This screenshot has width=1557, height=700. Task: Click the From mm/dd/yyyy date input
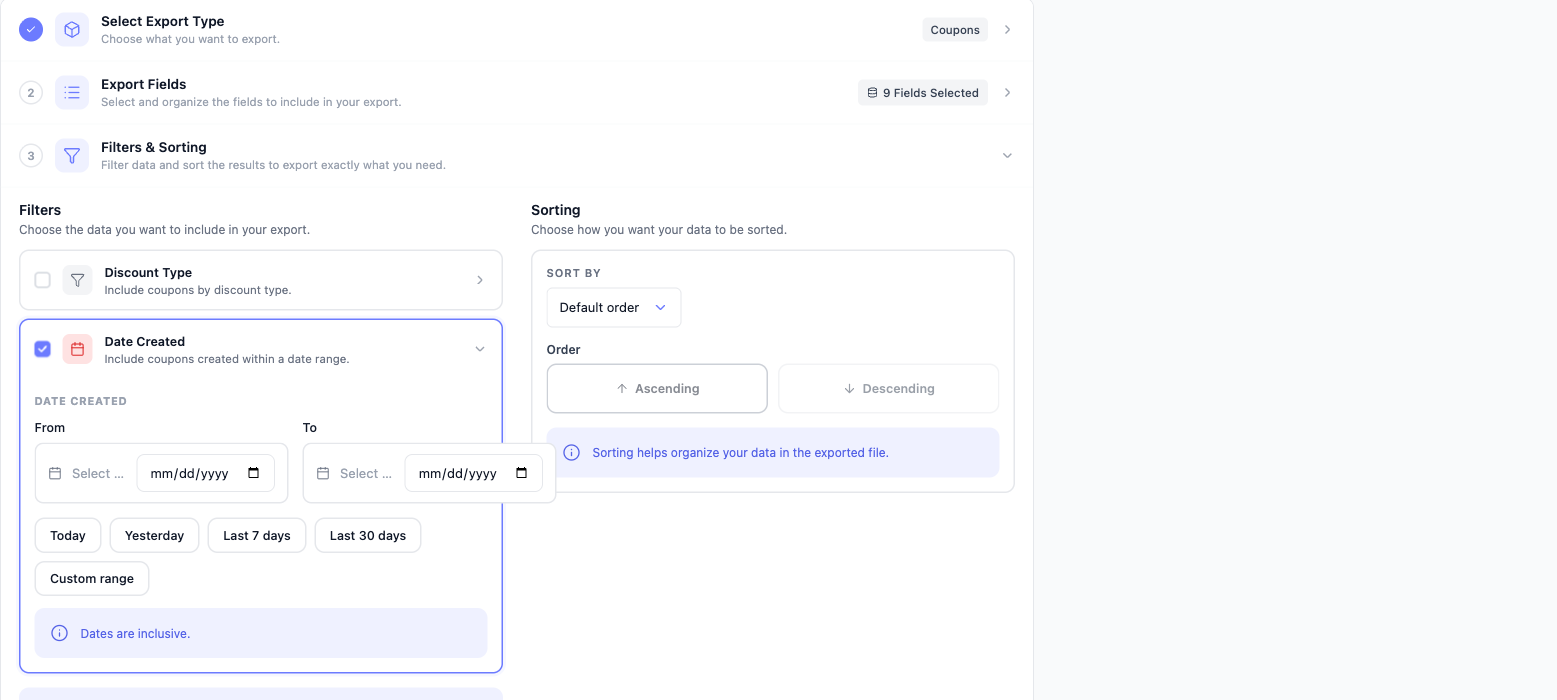(205, 473)
